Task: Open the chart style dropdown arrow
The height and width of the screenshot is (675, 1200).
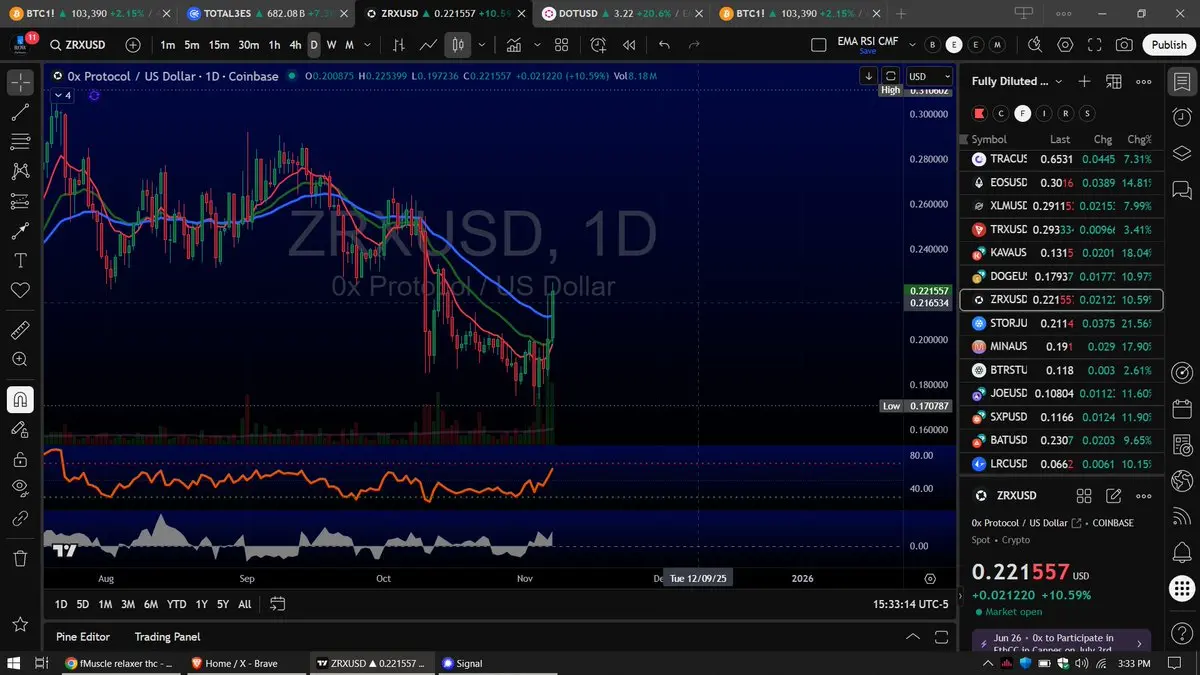Action: [483, 45]
